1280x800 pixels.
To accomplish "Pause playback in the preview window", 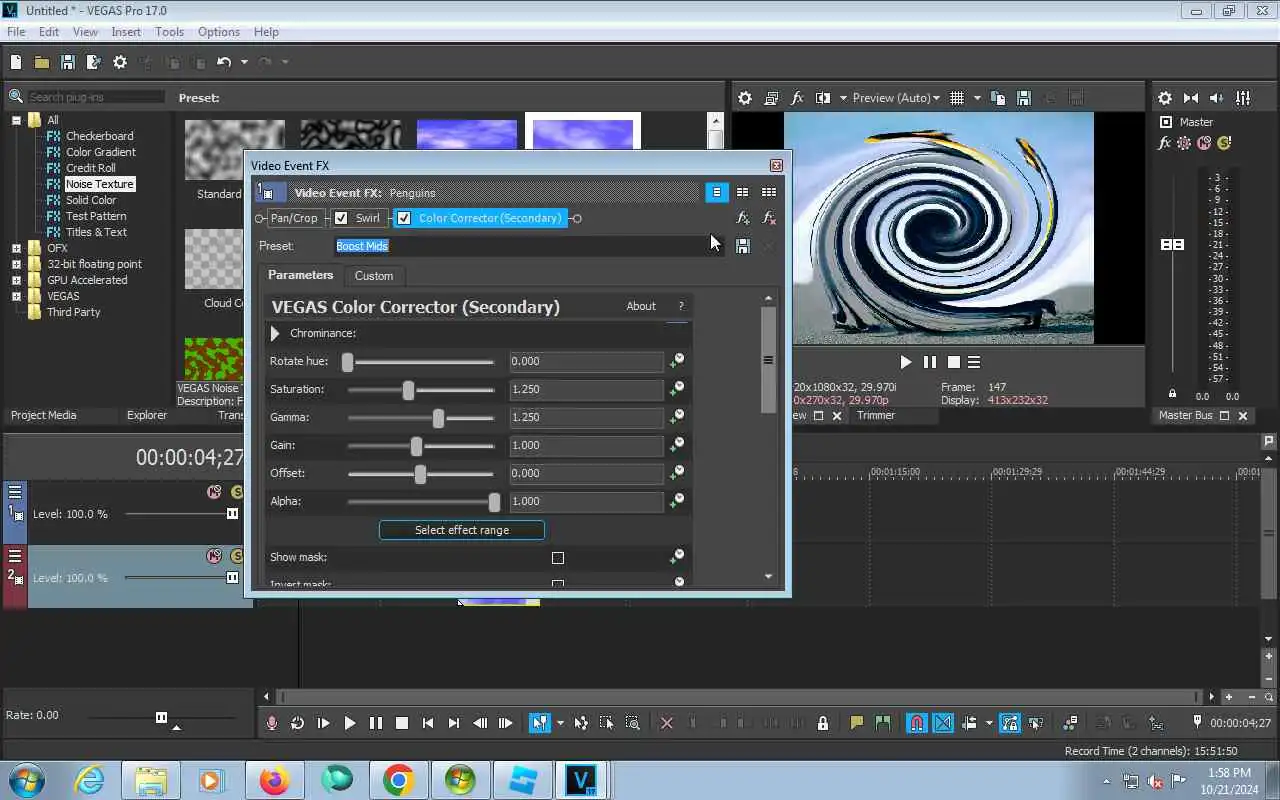I will point(930,362).
